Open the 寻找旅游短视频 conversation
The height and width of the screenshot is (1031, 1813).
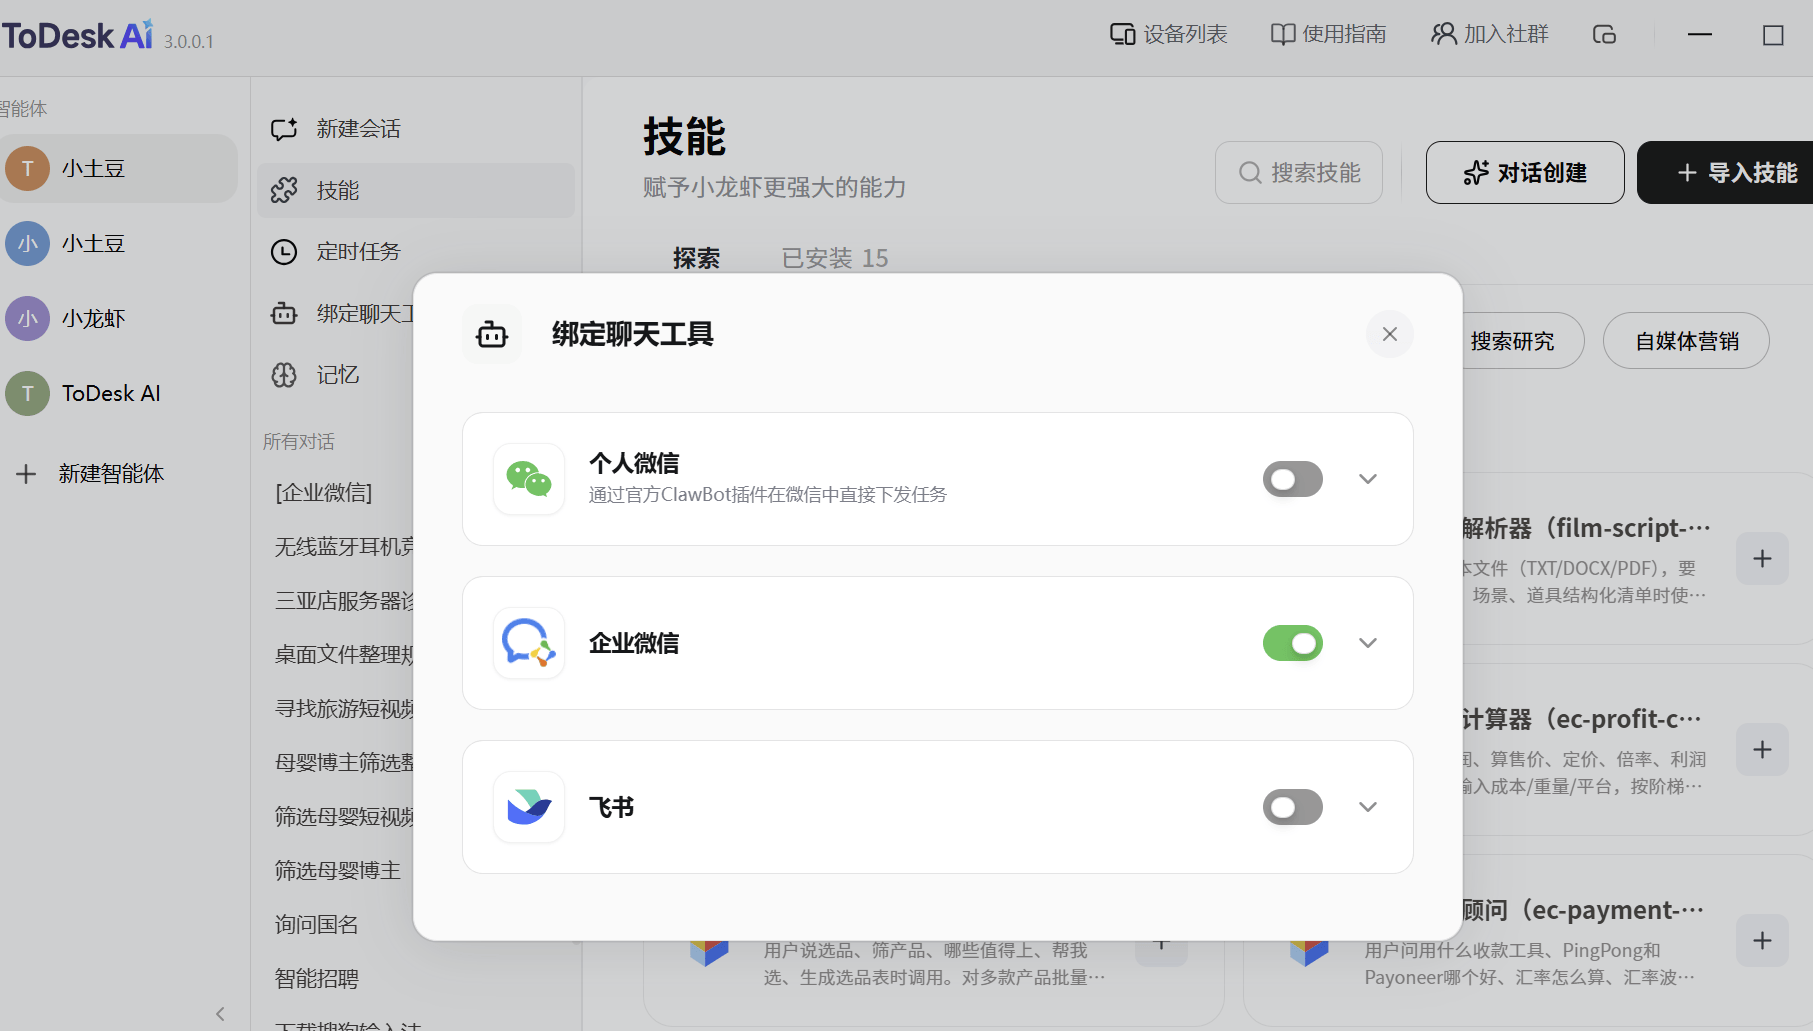click(x=344, y=708)
